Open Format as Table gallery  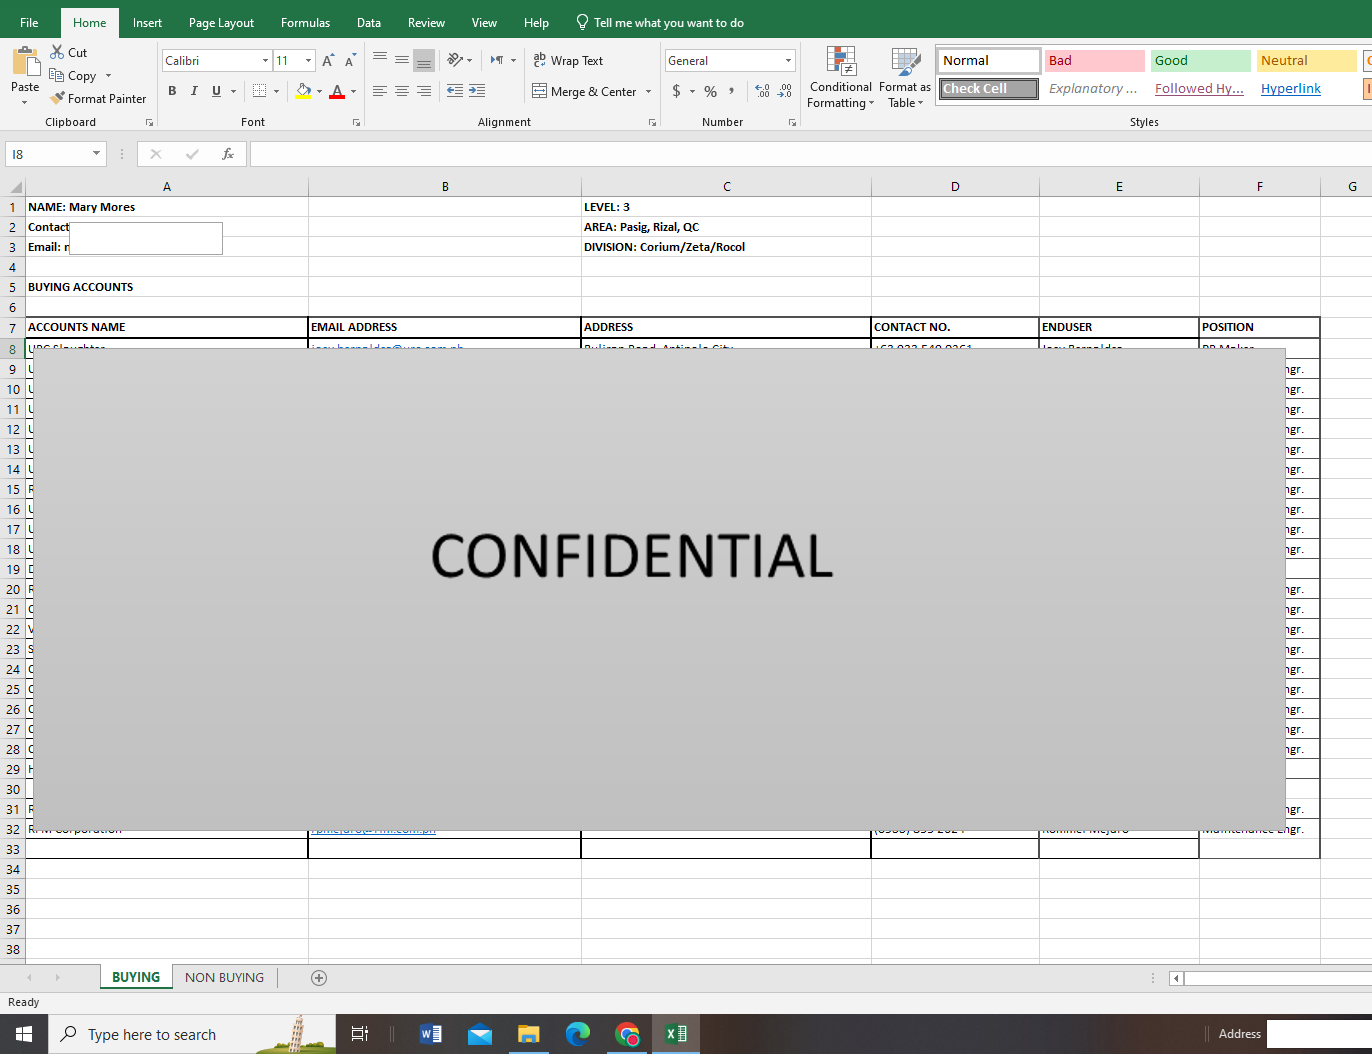[x=905, y=78]
